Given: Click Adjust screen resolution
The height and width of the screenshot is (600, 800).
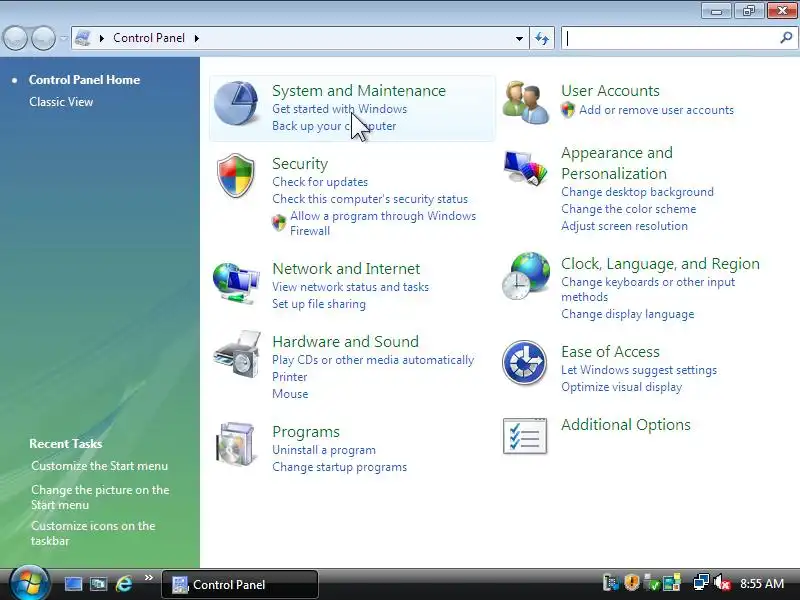Looking at the screenshot, I should tap(624, 226).
